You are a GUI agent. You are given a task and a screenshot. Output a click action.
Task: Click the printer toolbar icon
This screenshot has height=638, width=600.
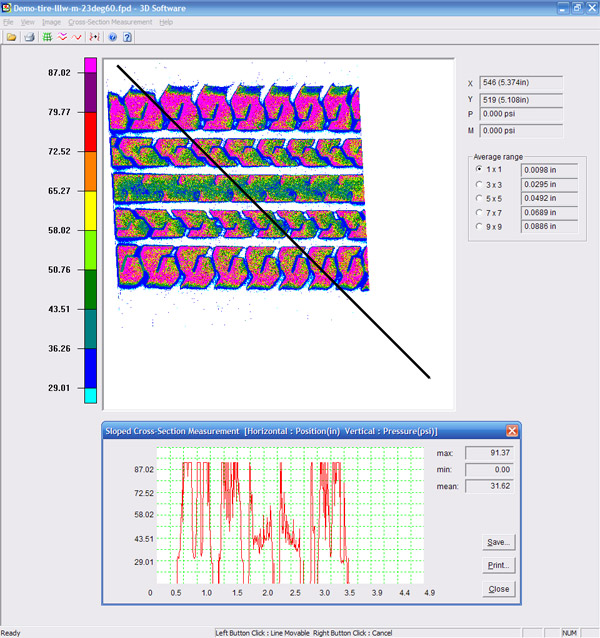[x=29, y=37]
